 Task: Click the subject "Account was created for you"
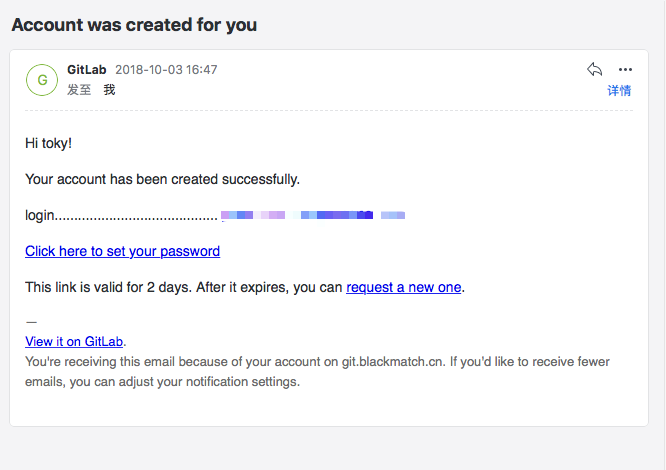[134, 25]
